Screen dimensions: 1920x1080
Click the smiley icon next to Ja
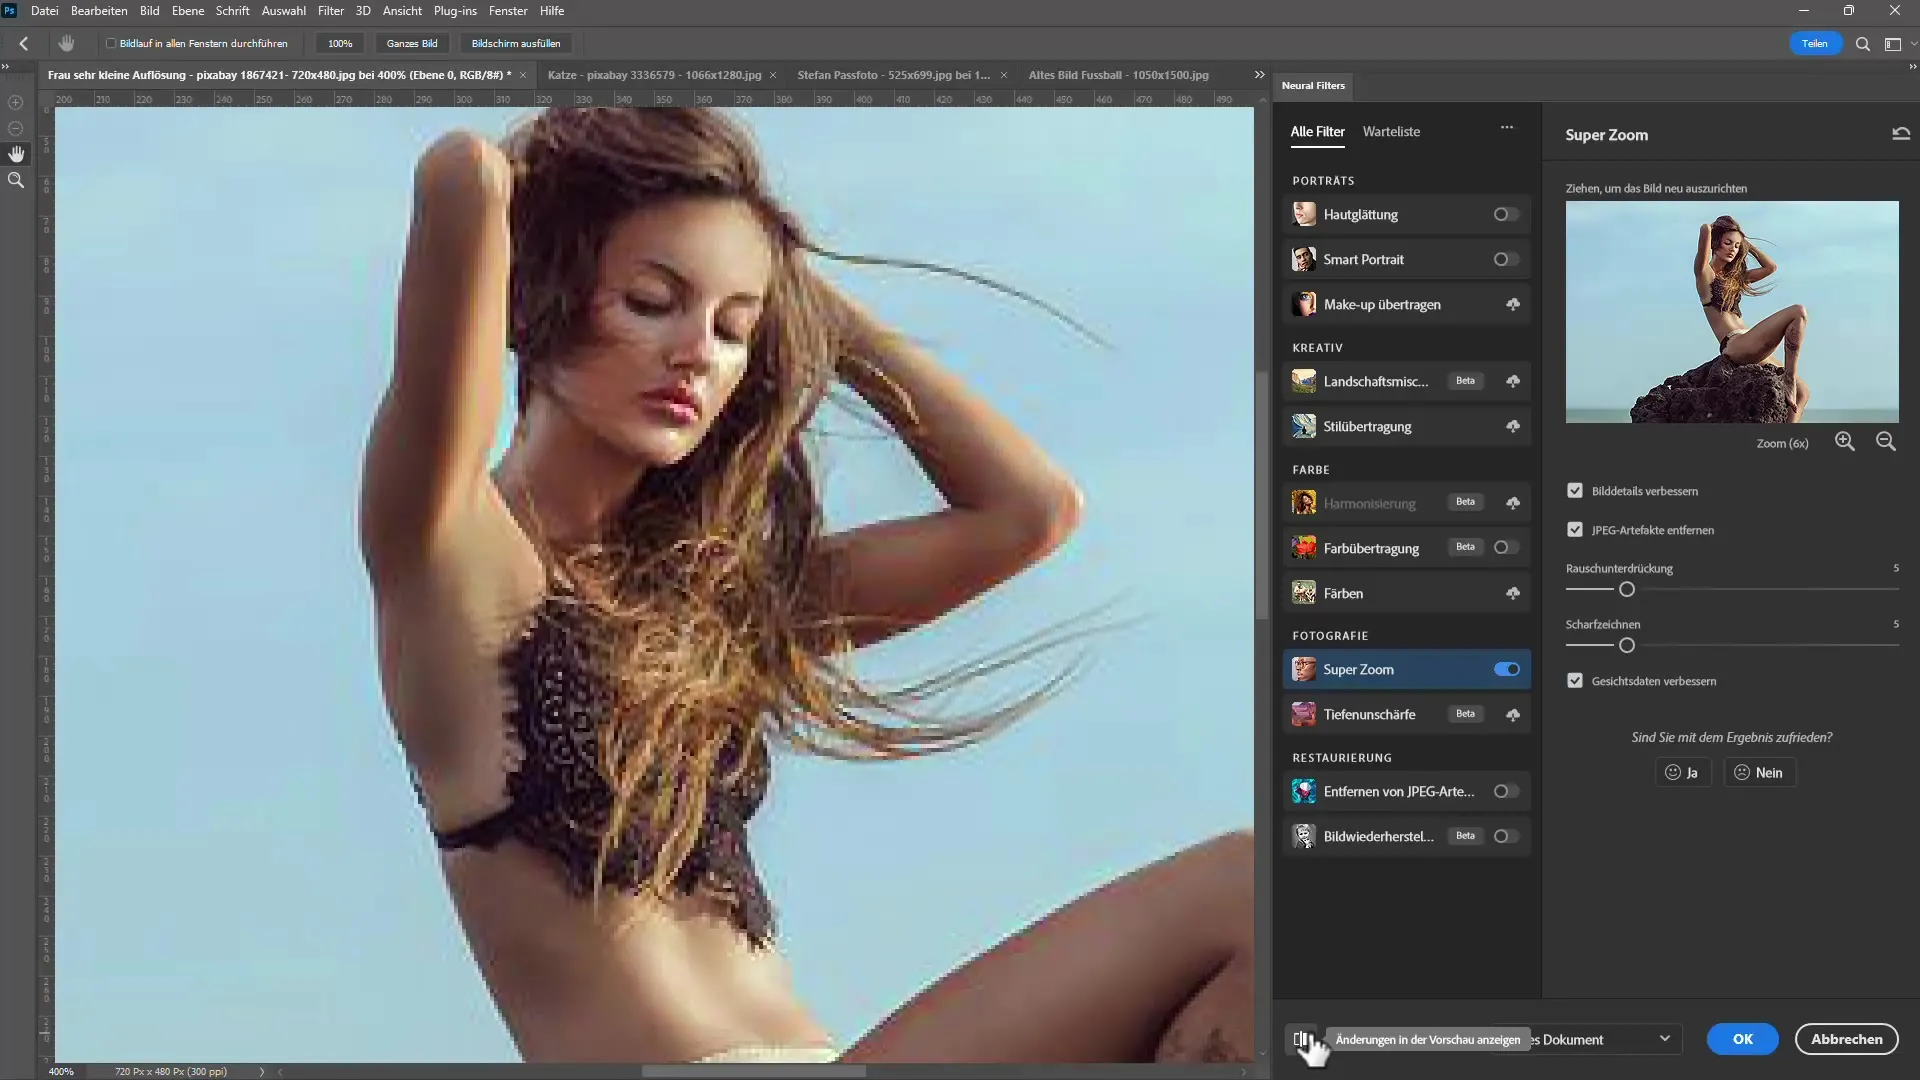coord(1673,772)
